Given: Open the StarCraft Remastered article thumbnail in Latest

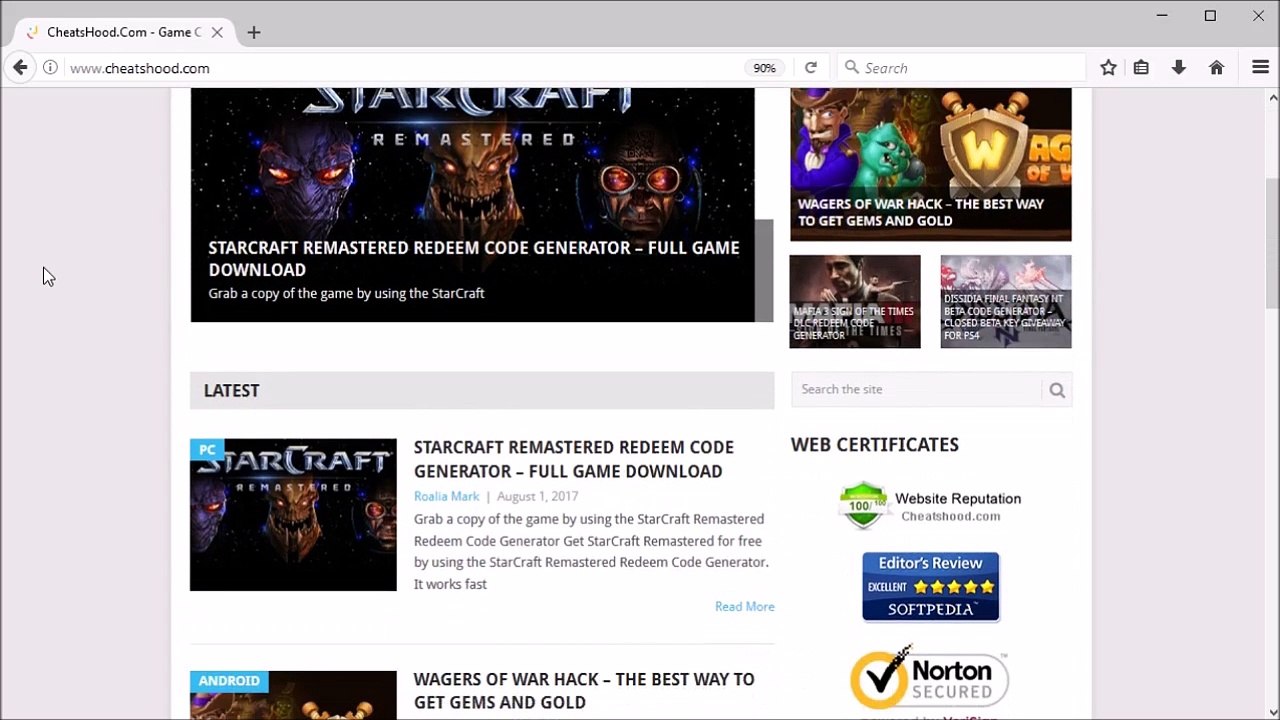Looking at the screenshot, I should tap(293, 515).
